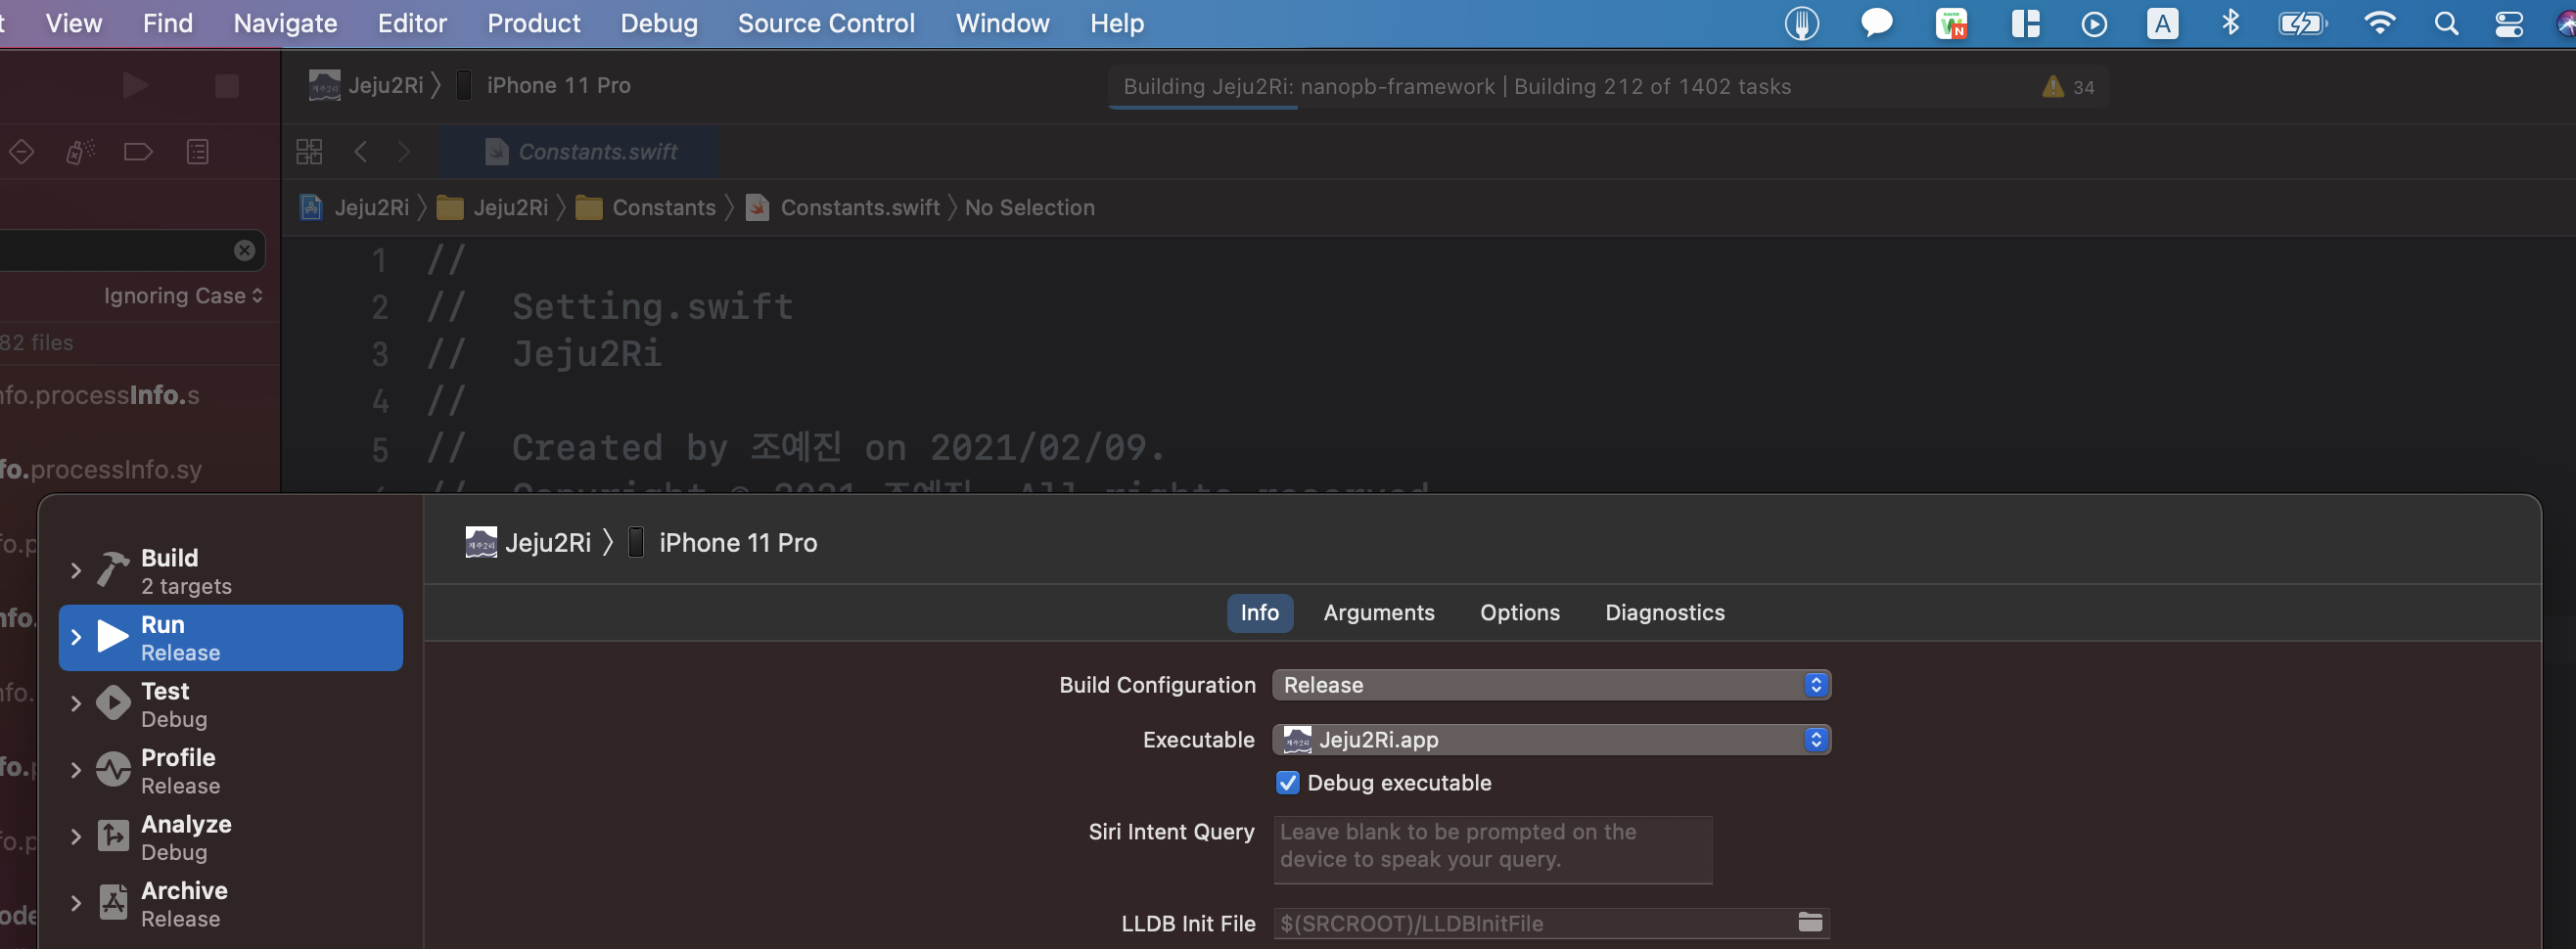Click the Run play button in toolbar
2576x949 pixels.
(x=135, y=86)
